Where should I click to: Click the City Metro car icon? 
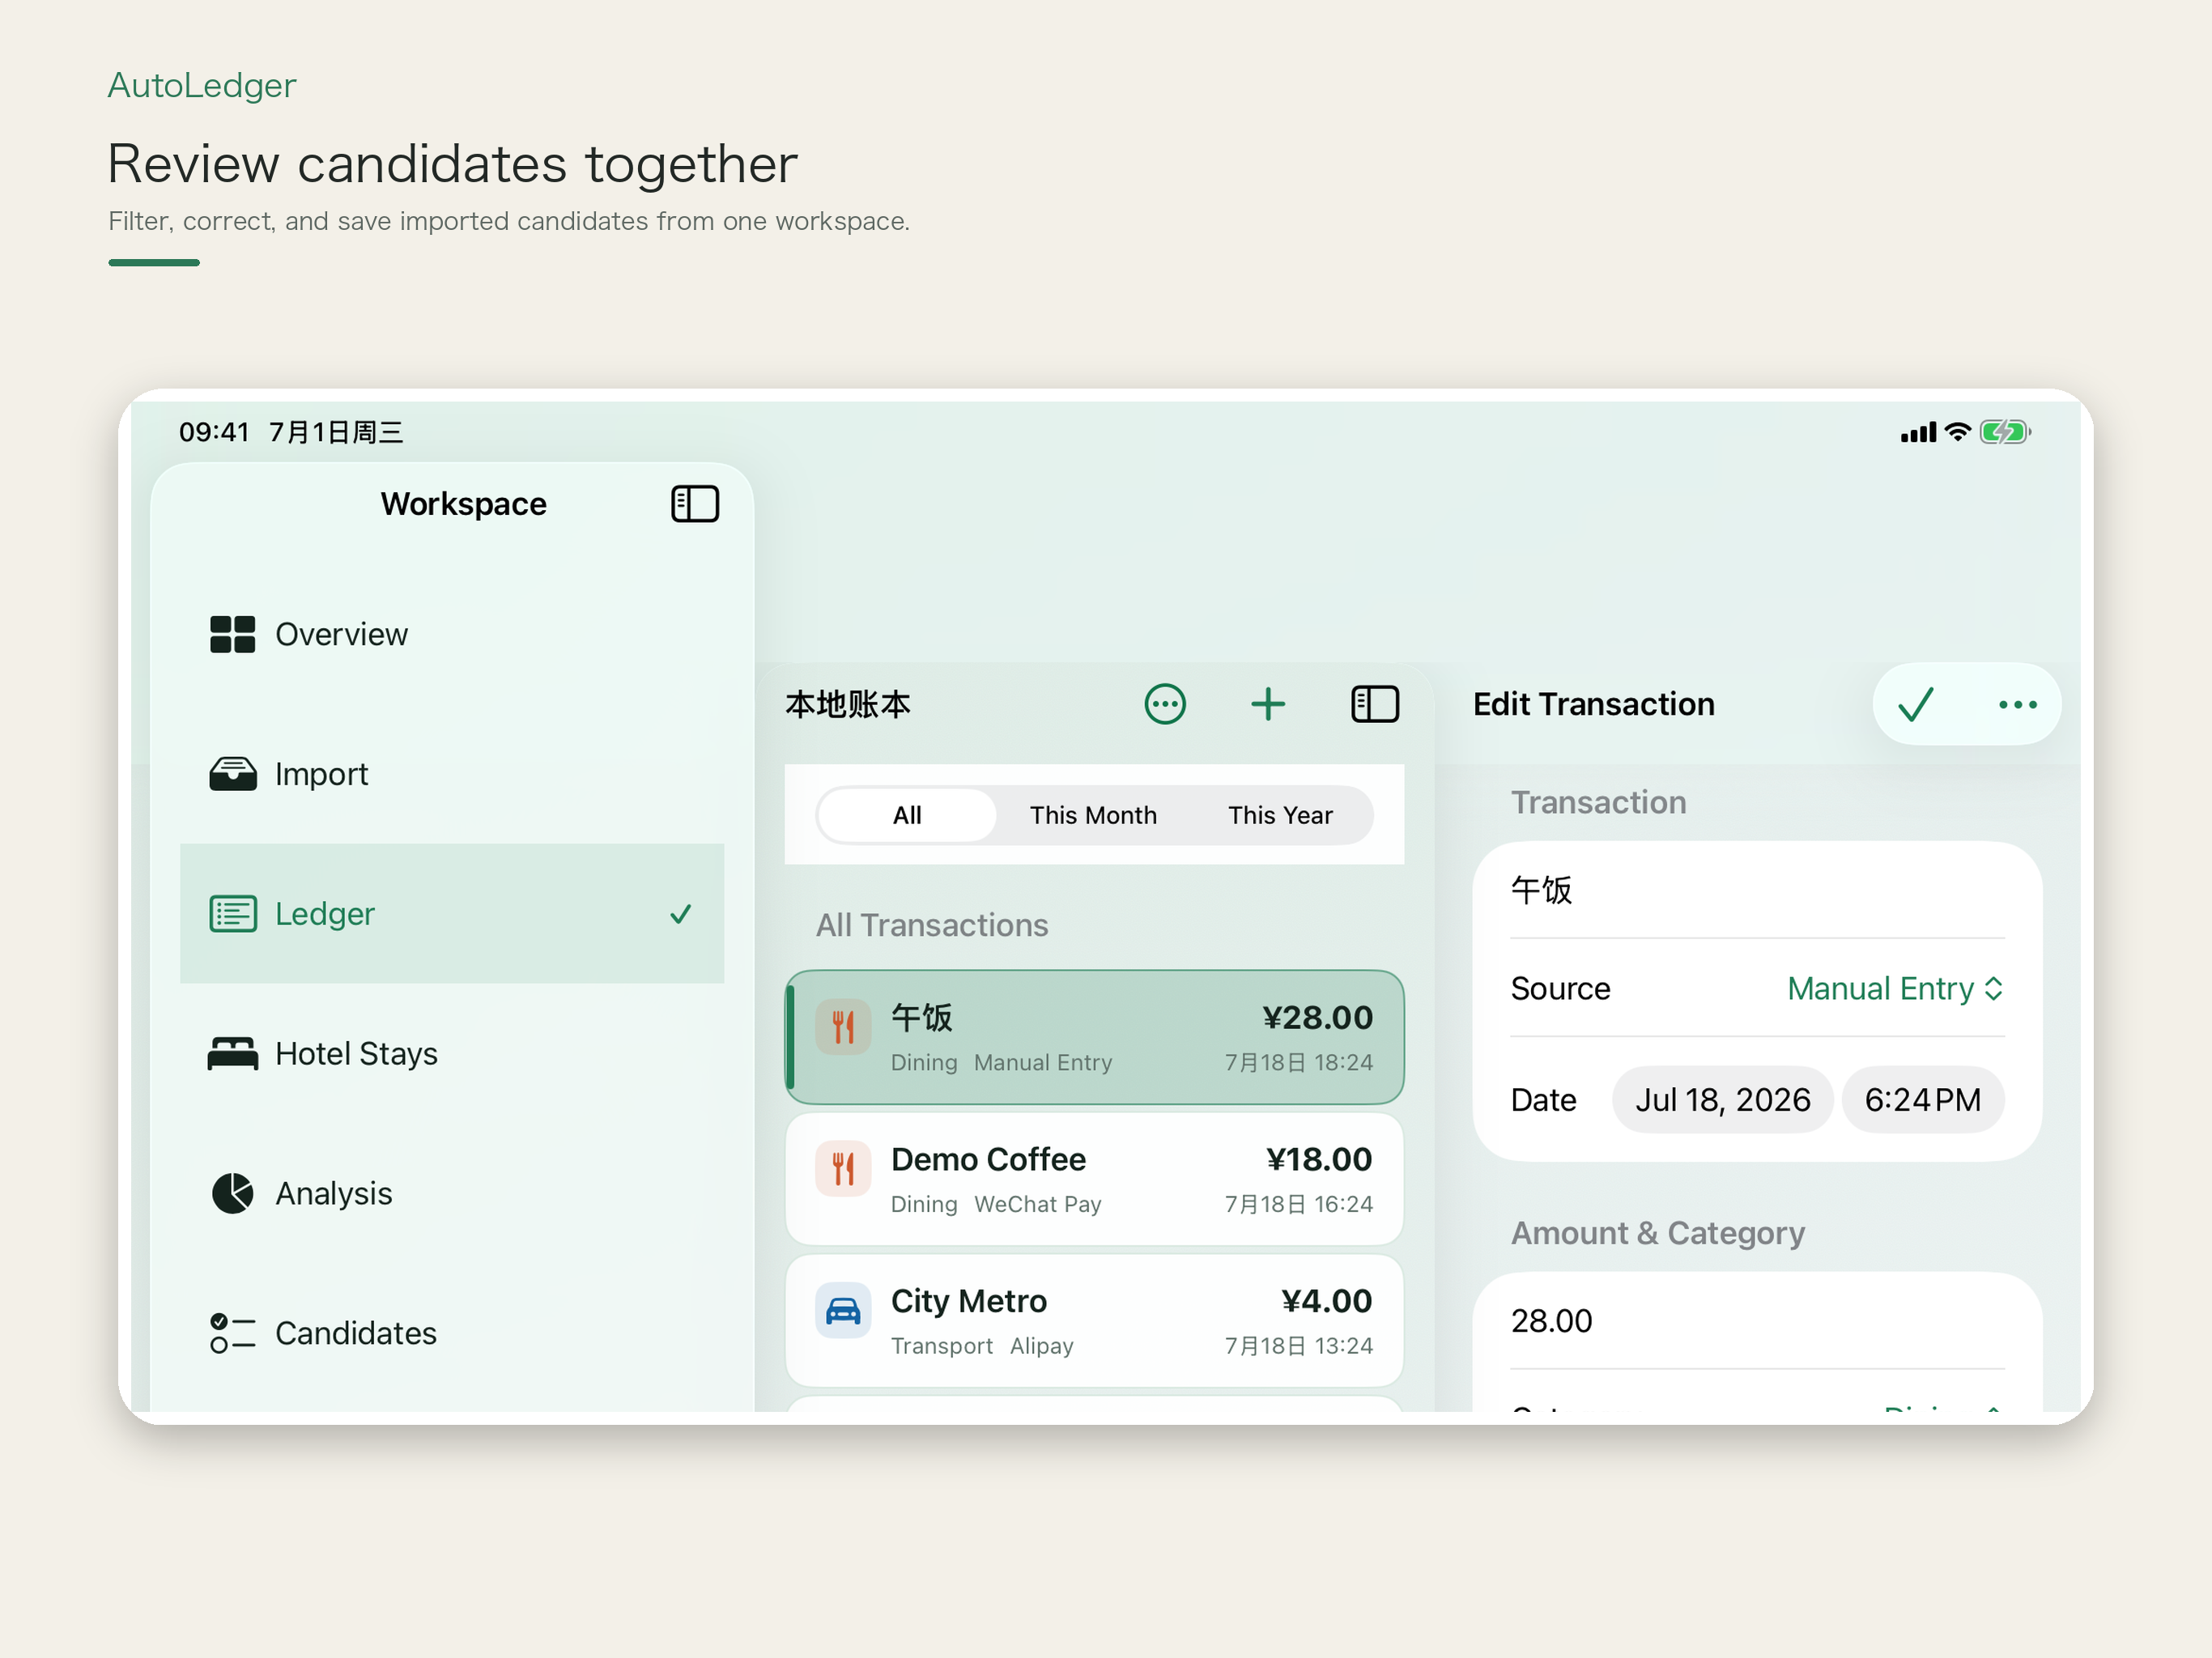[x=843, y=1310]
